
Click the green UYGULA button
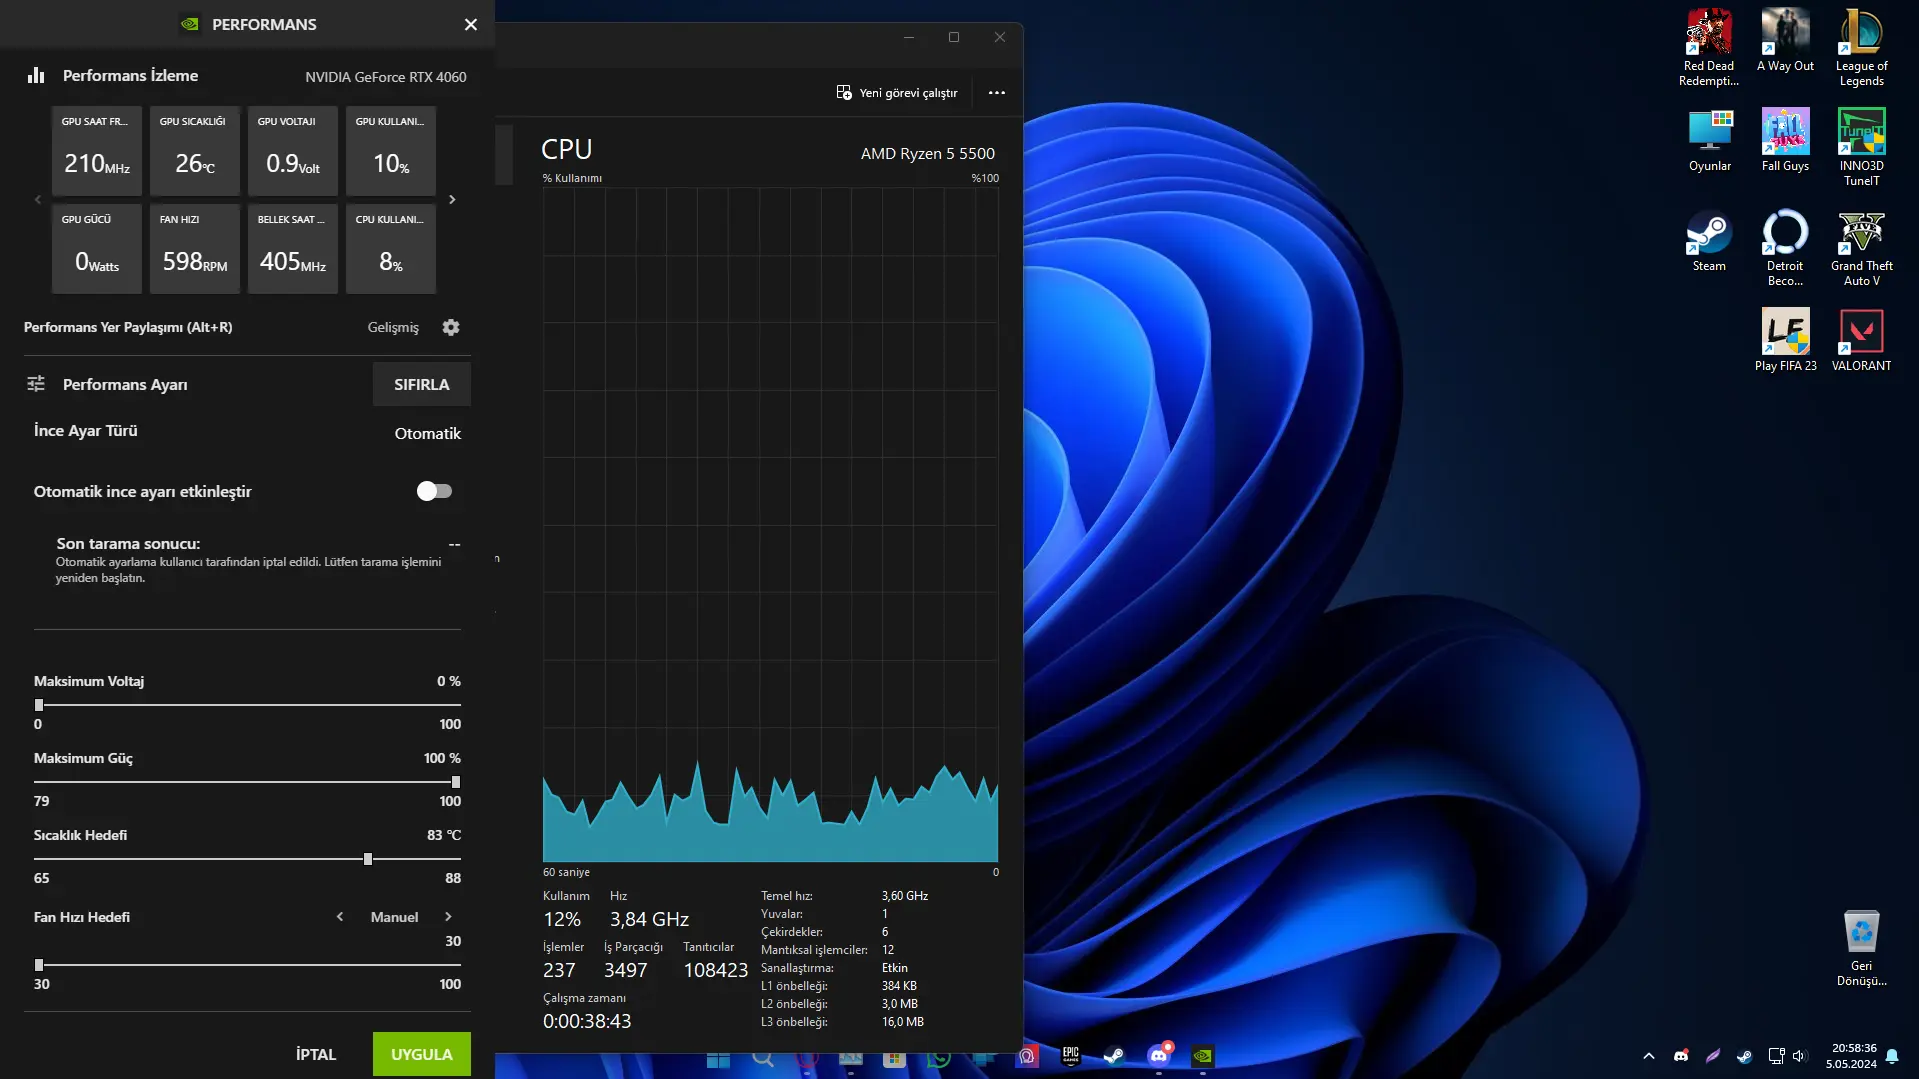tap(422, 1054)
